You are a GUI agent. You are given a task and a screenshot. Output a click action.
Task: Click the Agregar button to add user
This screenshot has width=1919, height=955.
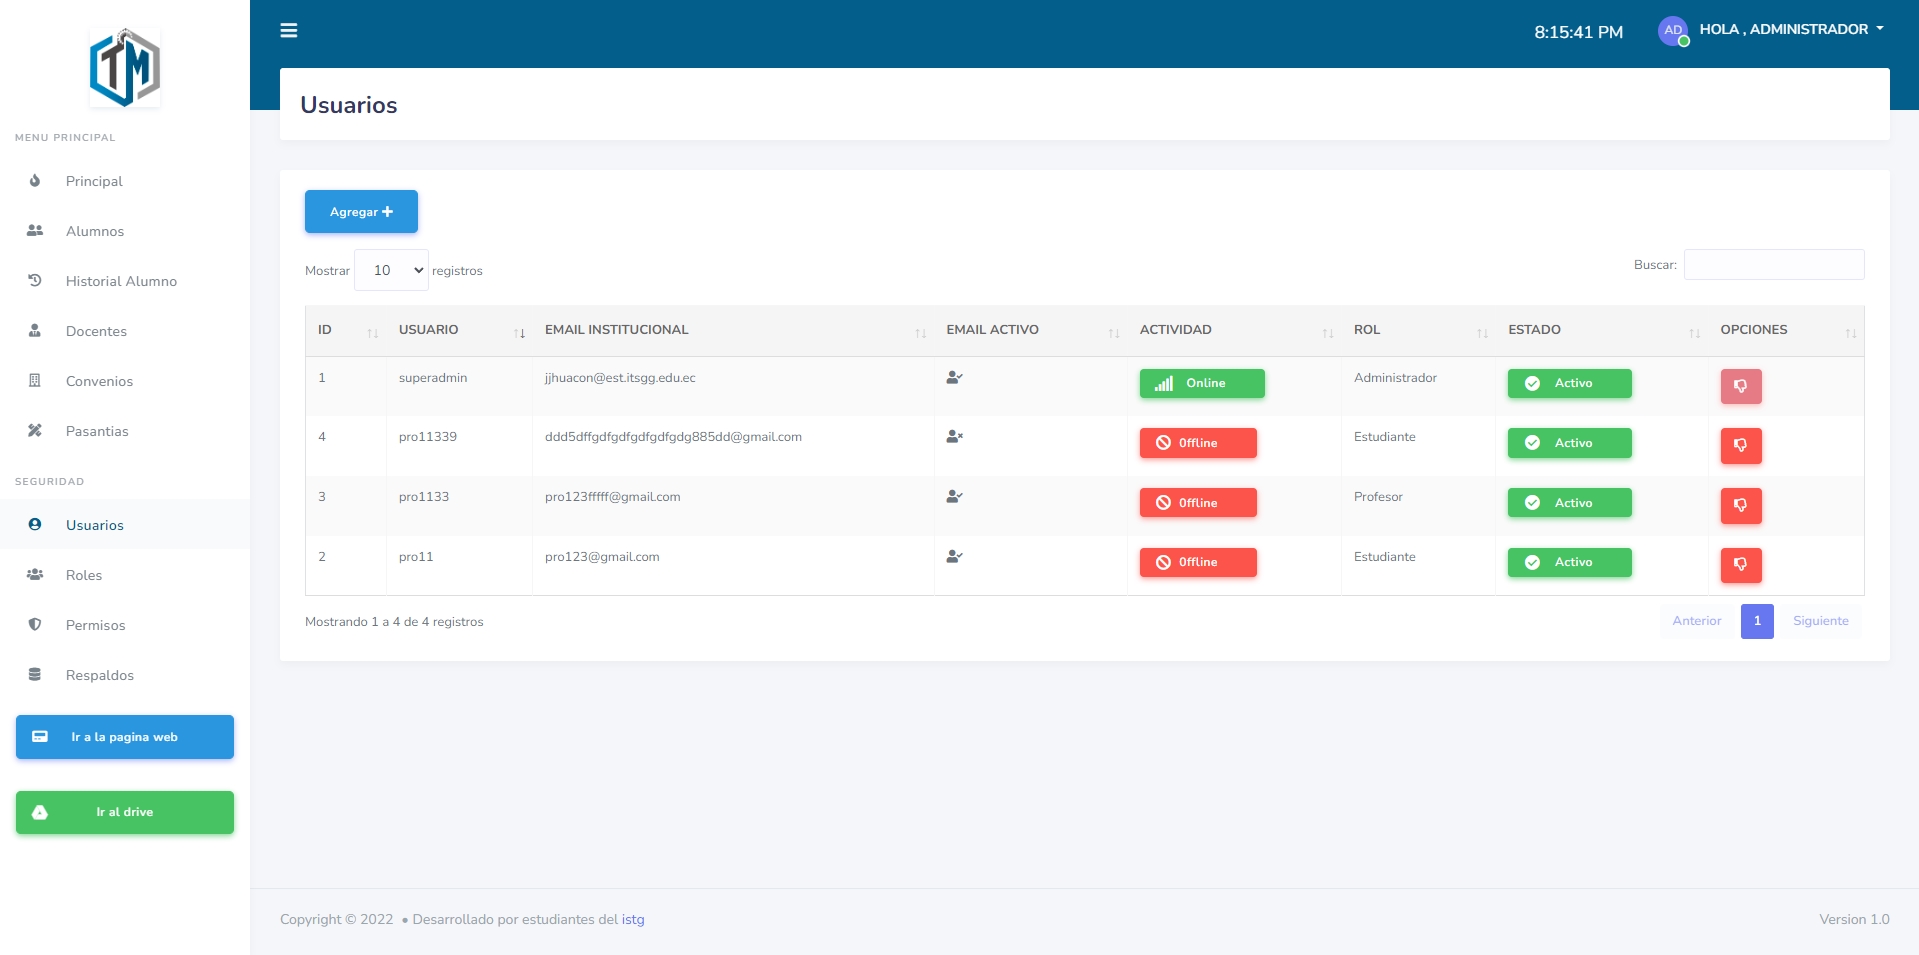(x=361, y=212)
